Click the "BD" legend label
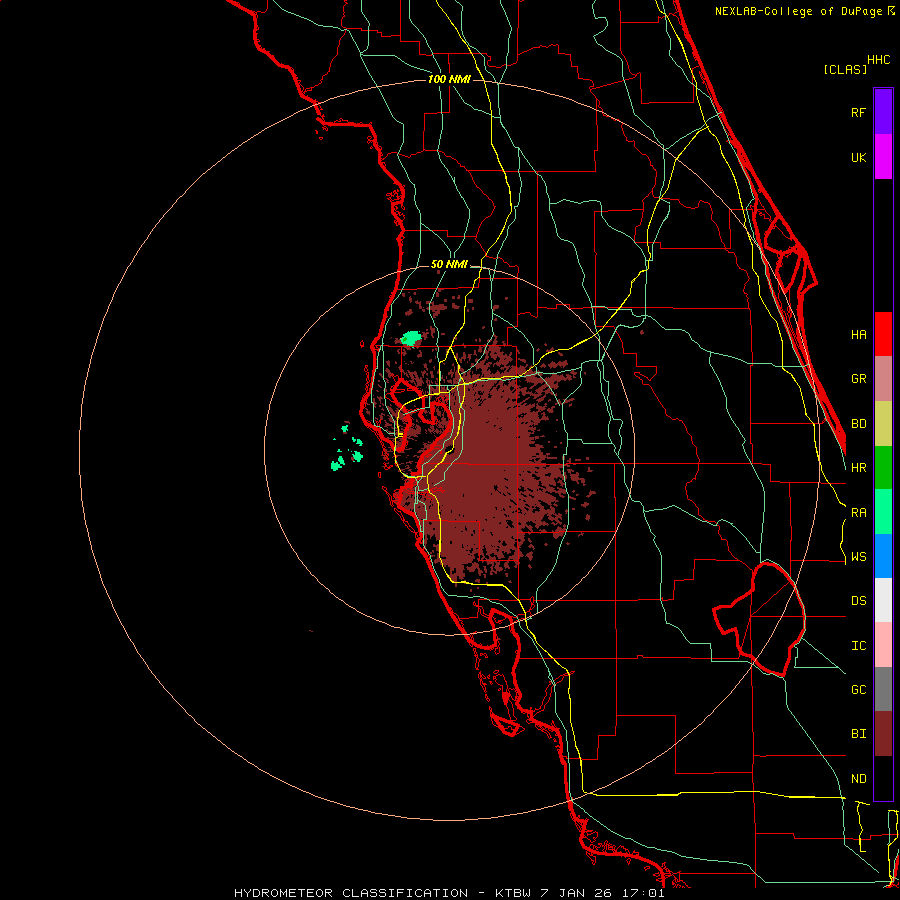This screenshot has width=900, height=900. coord(858,424)
